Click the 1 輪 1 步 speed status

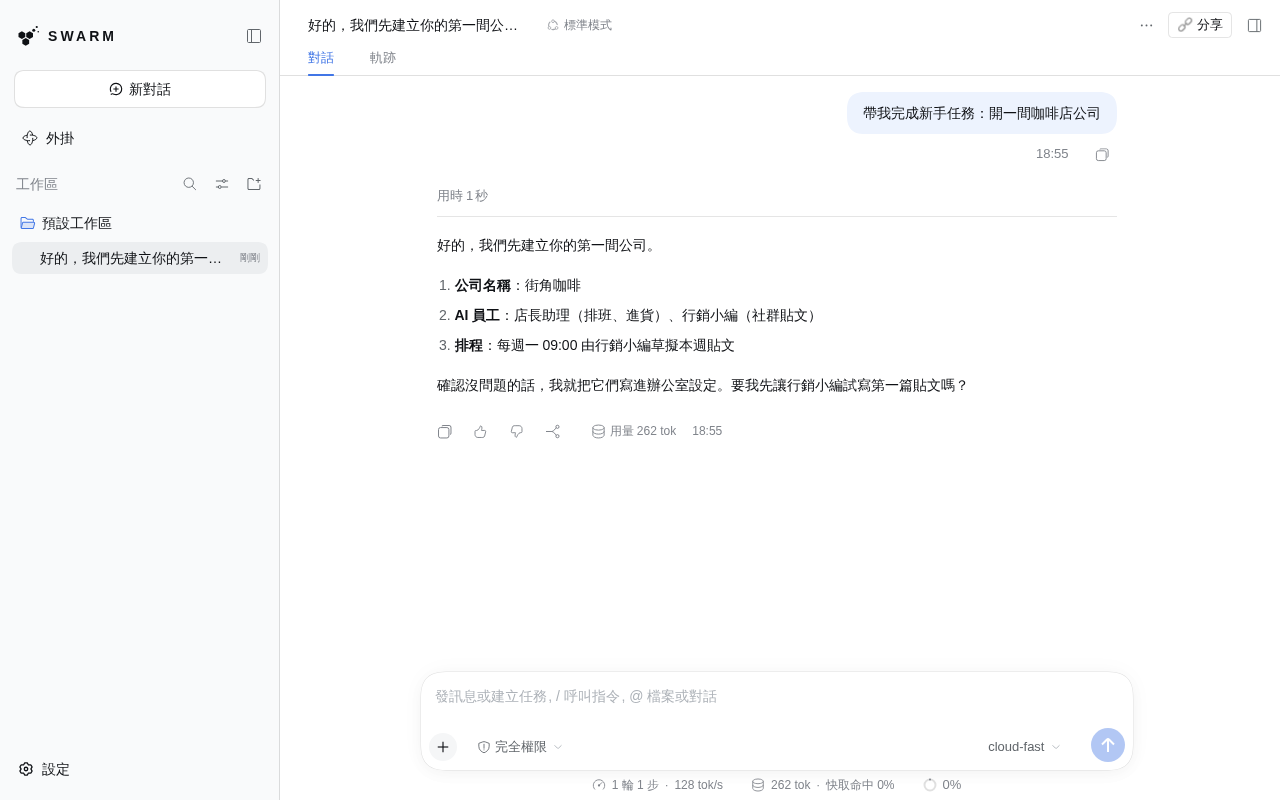tap(657, 785)
